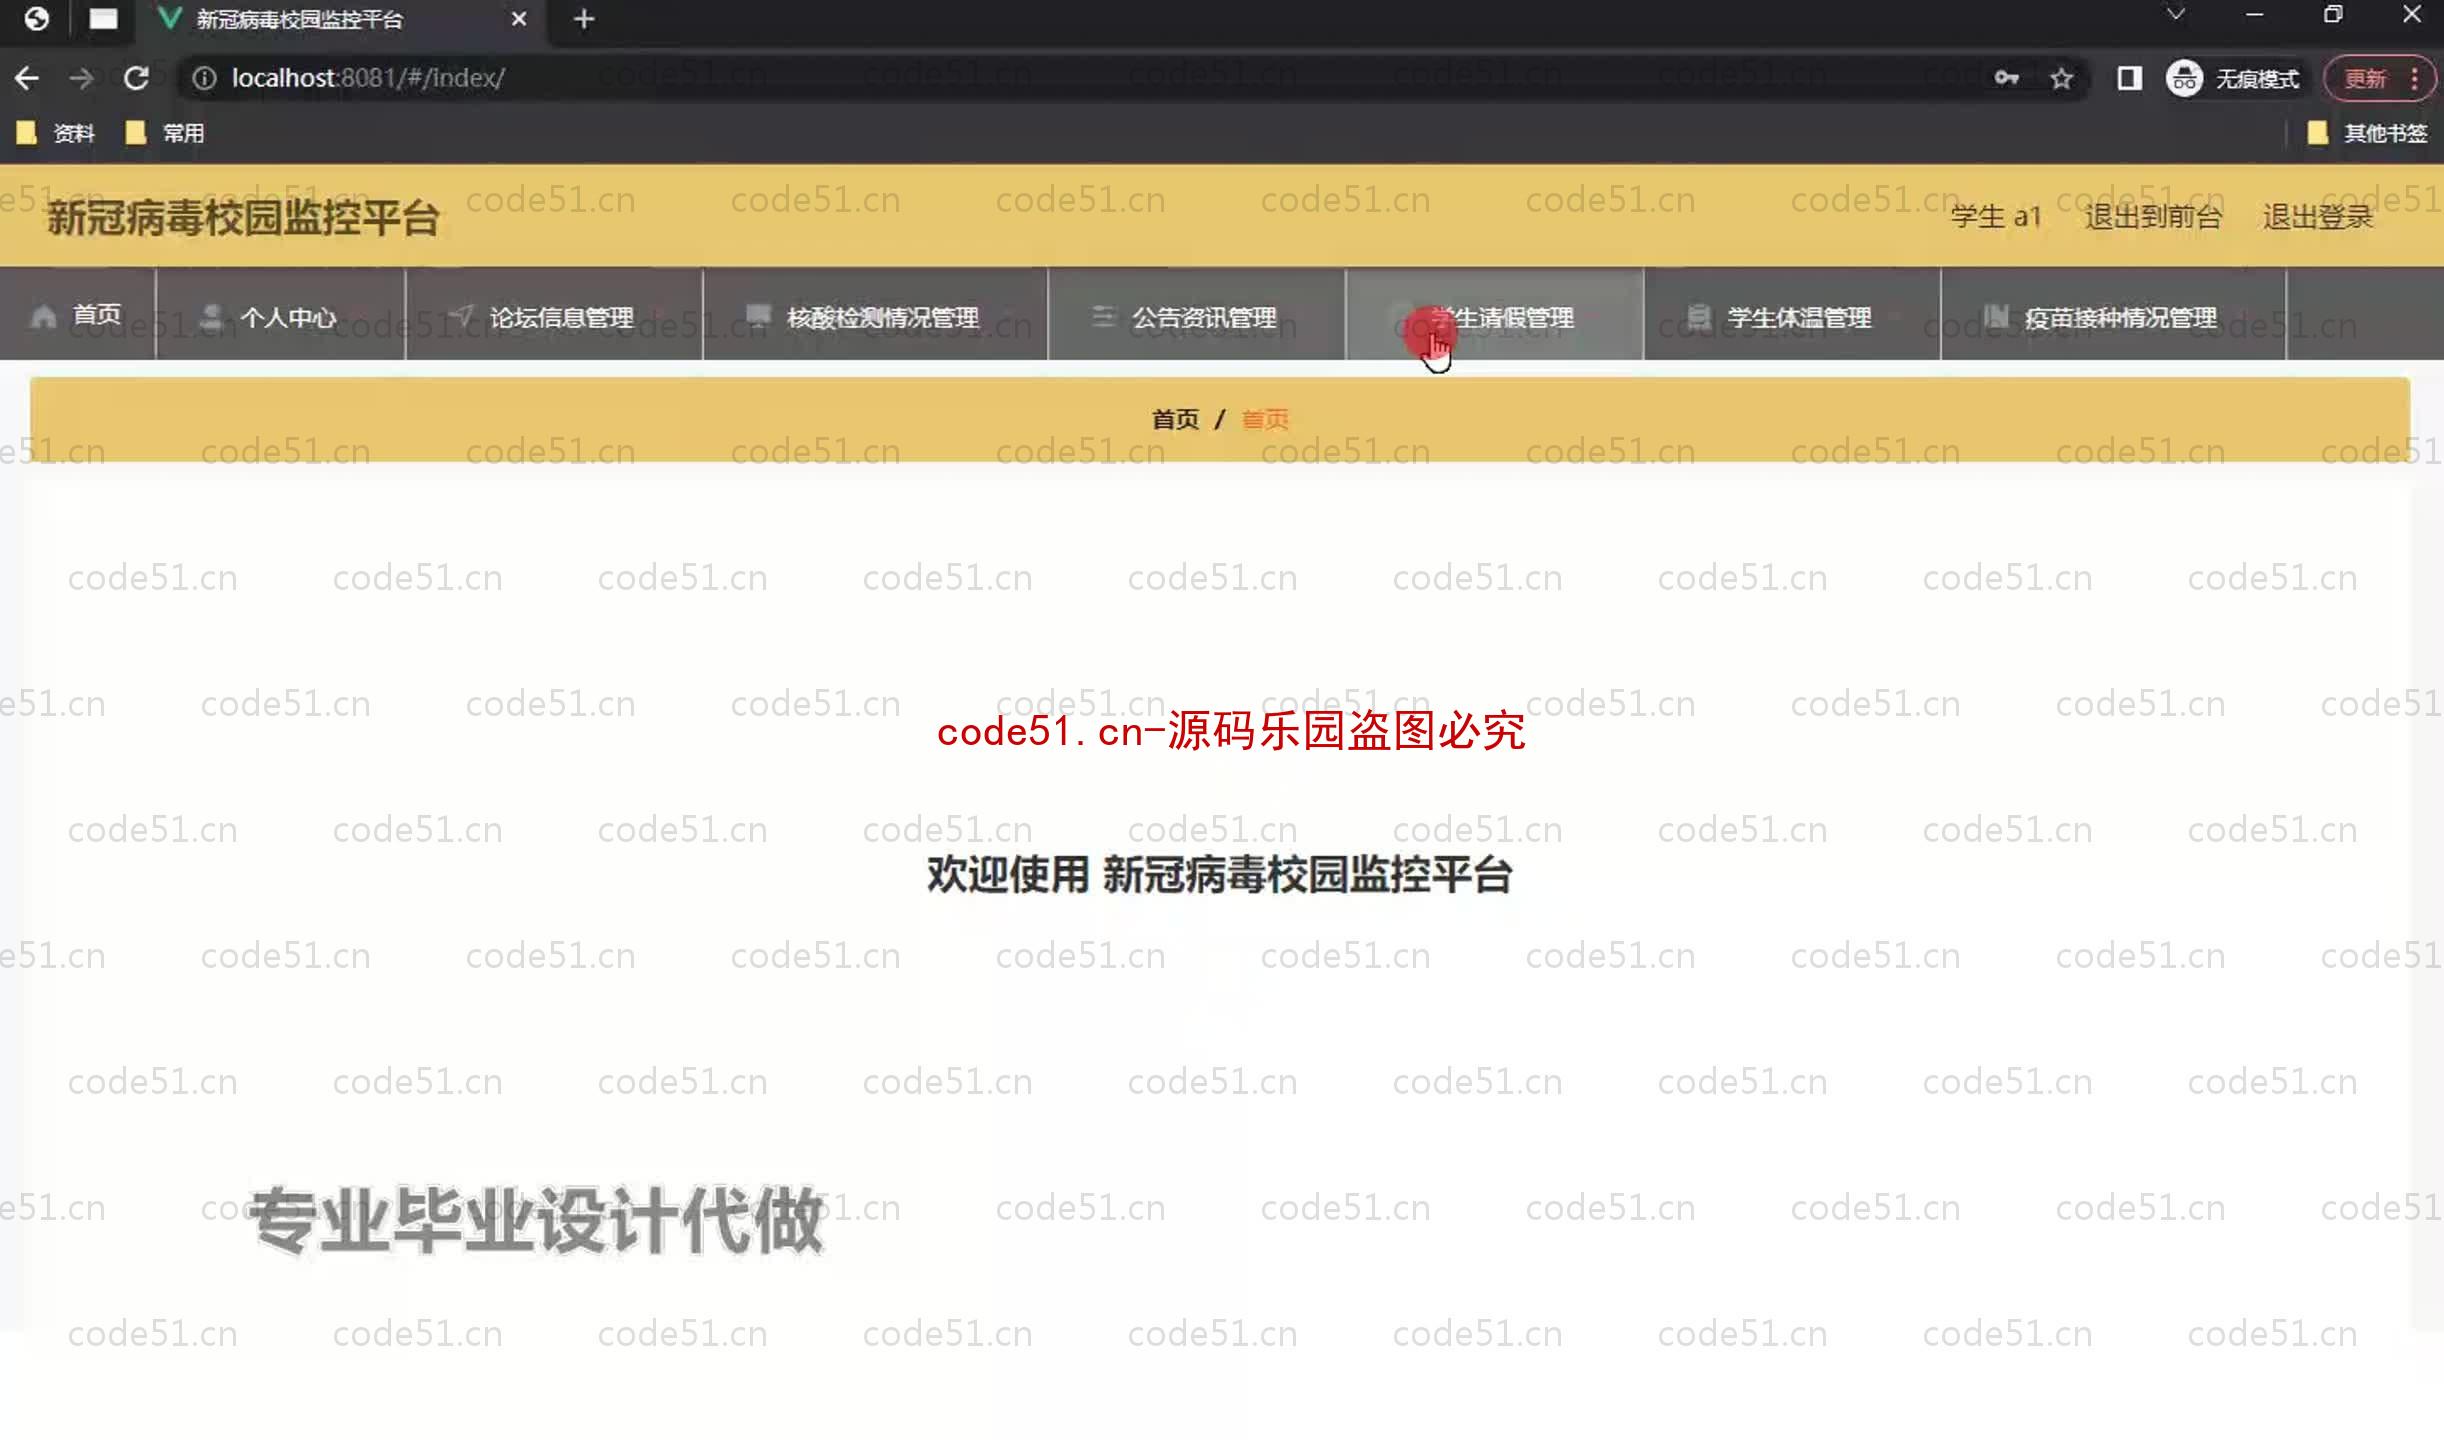
Task: Open the 公告资讯管理 menu
Action: pyautogui.click(x=1197, y=314)
